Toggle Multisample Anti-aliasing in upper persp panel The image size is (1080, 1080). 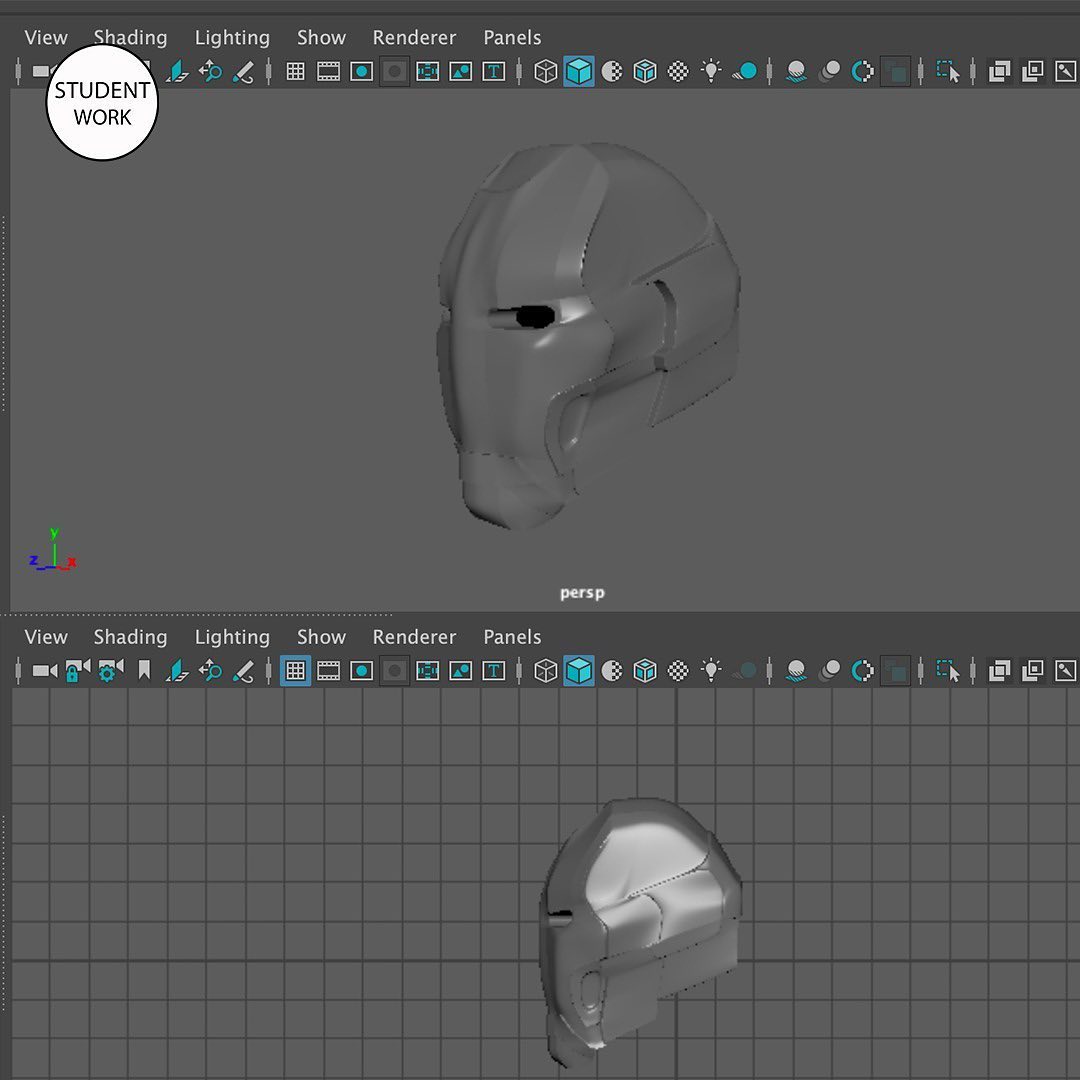[x=862, y=72]
